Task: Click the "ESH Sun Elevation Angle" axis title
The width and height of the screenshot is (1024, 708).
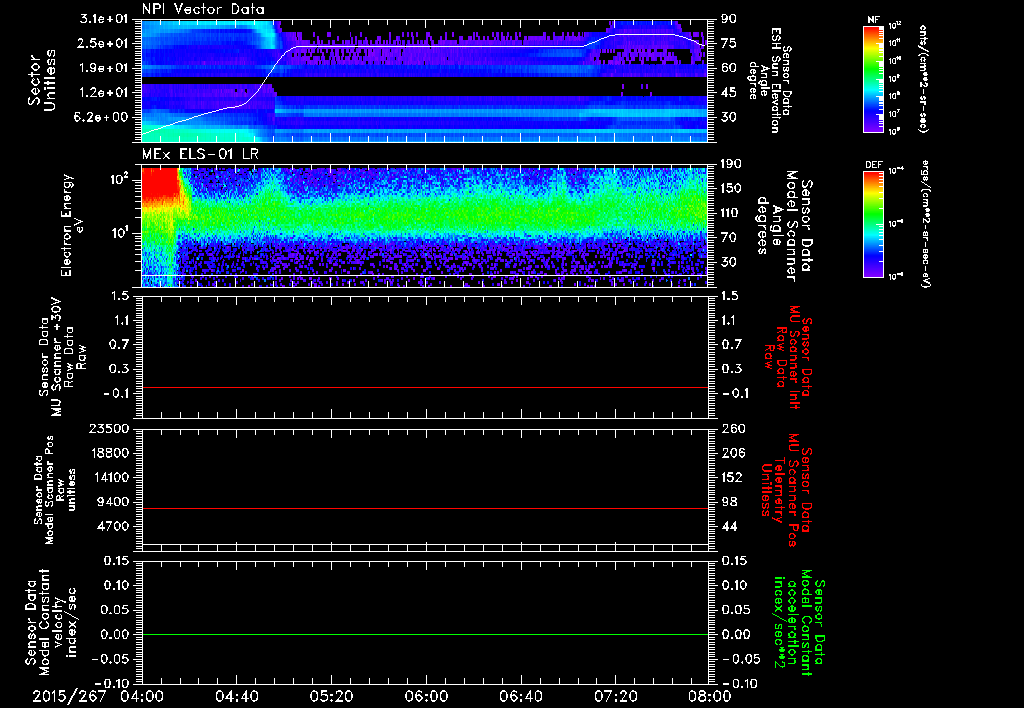Action: [x=770, y=80]
